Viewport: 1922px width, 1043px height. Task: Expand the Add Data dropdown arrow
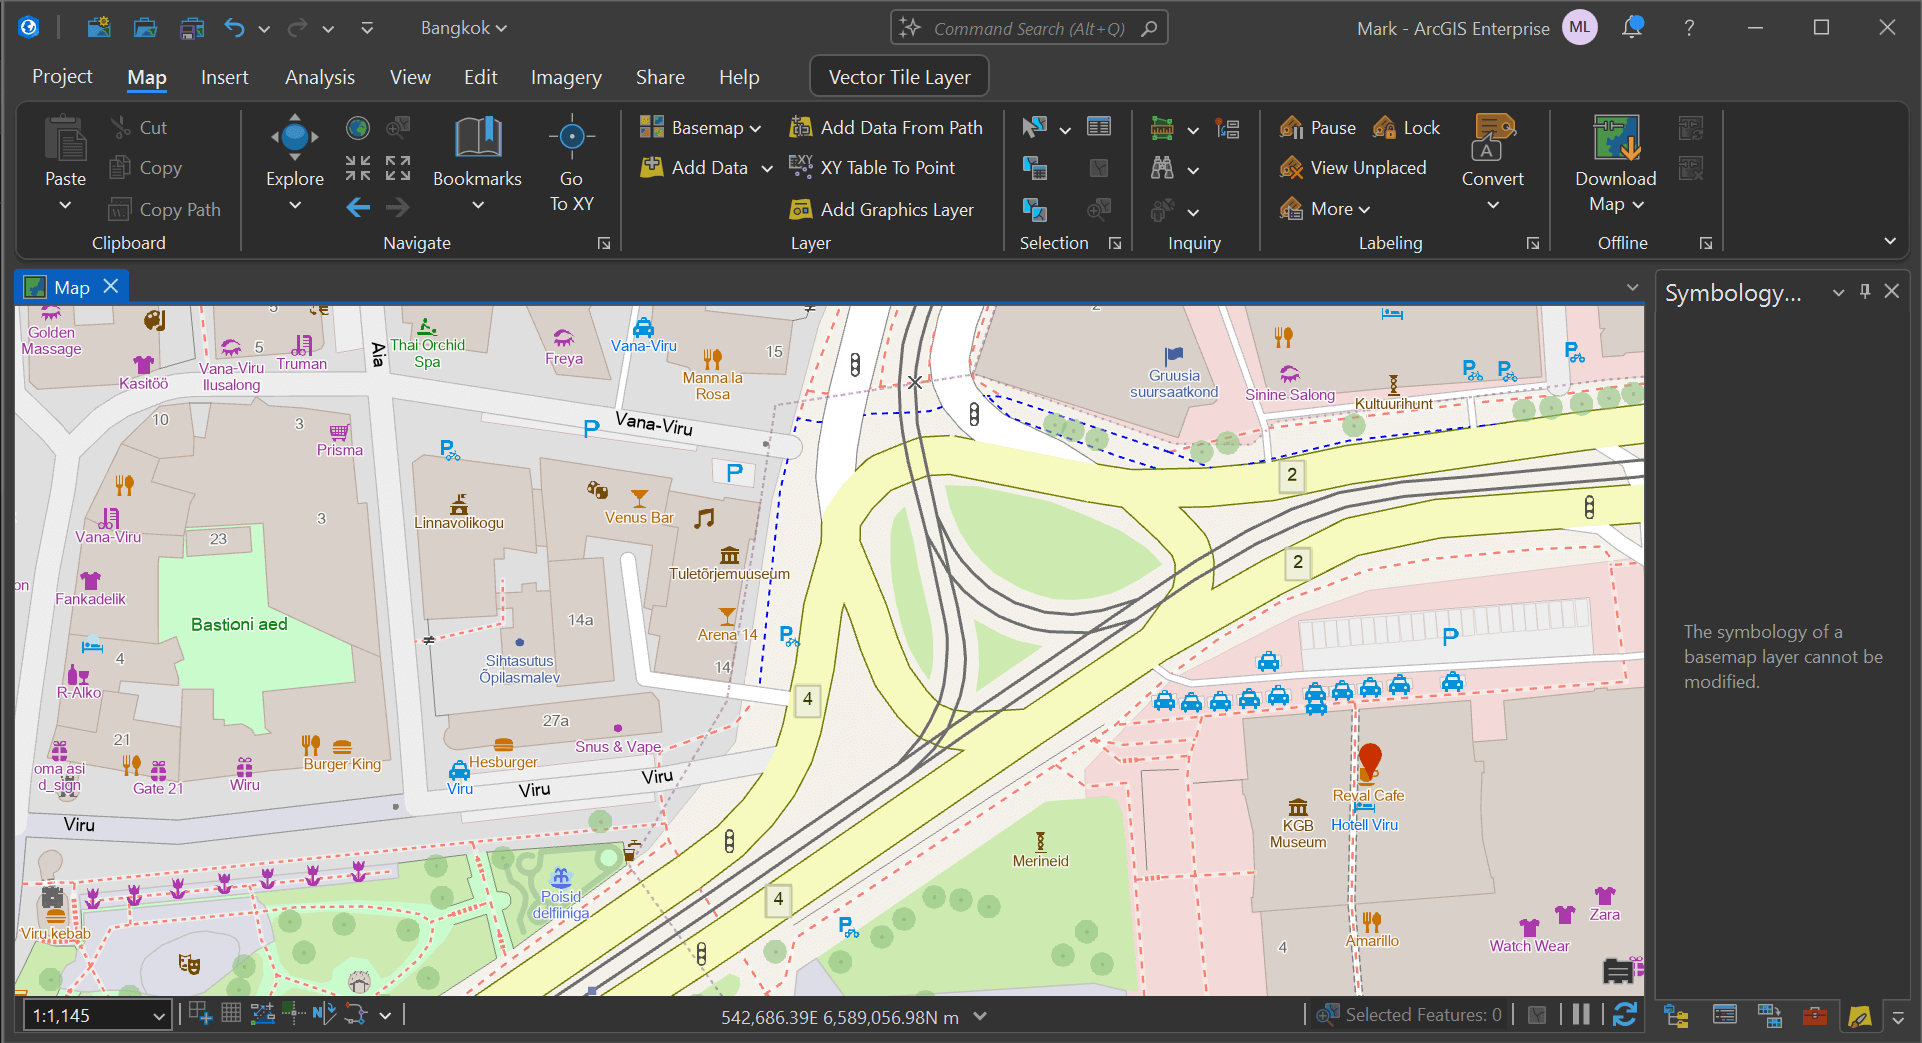tap(767, 169)
